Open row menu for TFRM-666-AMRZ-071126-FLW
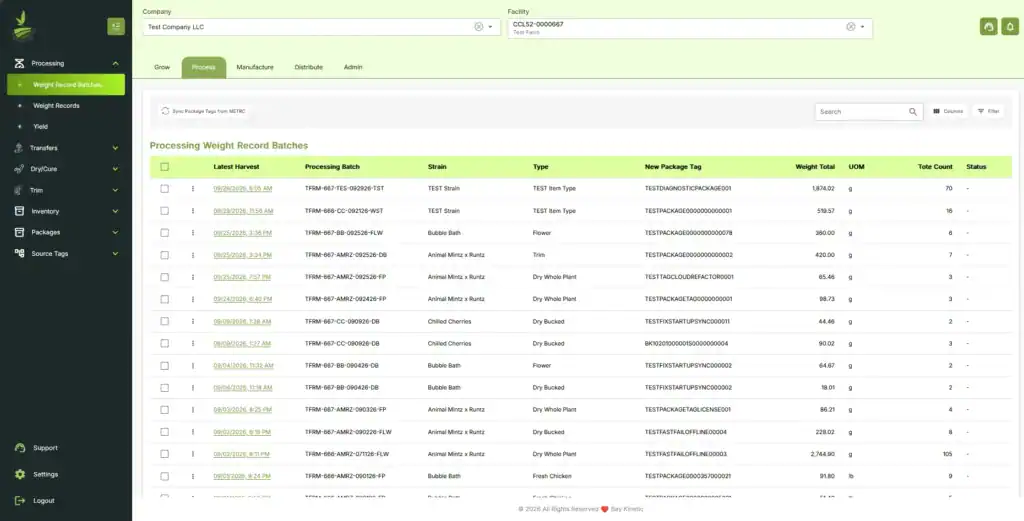Viewport: 1024px width, 521px height. pos(193,454)
